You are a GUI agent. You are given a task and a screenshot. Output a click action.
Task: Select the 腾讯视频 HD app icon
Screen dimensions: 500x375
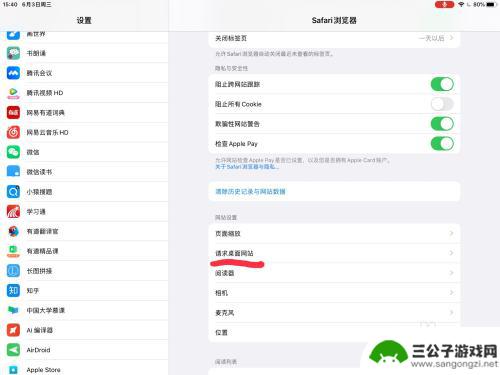coord(13,93)
